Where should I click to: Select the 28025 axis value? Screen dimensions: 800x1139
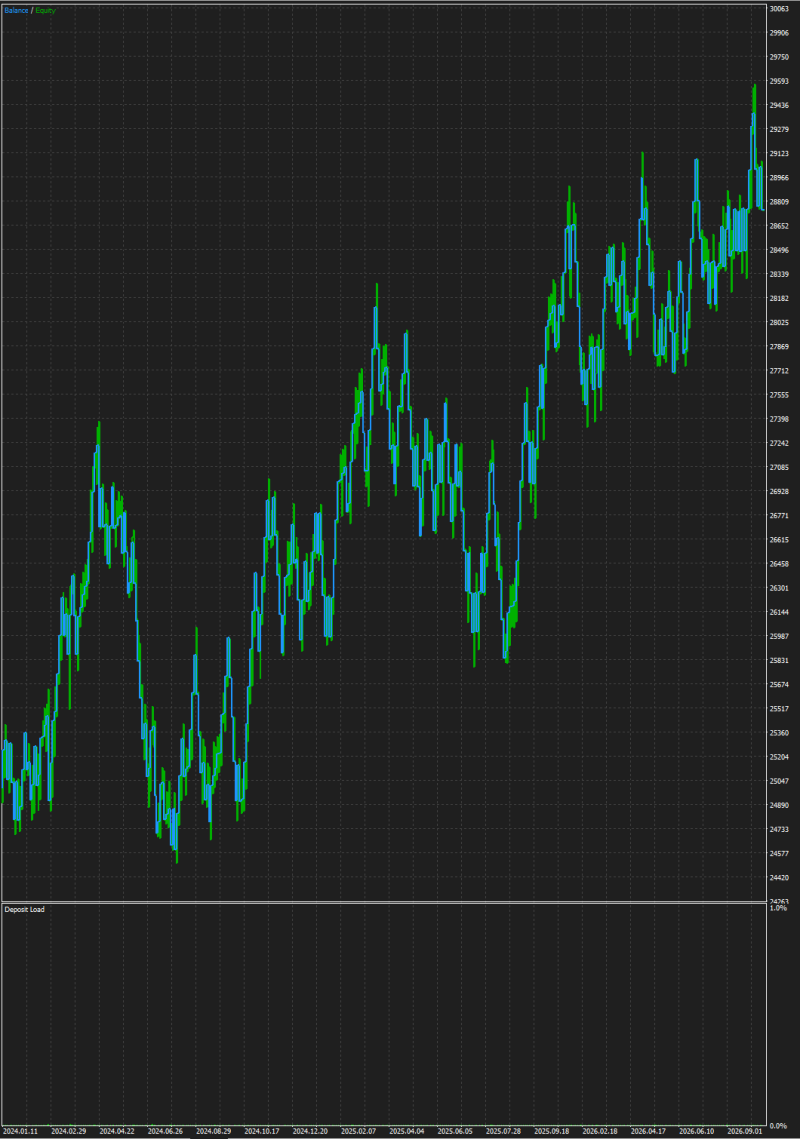point(779,323)
